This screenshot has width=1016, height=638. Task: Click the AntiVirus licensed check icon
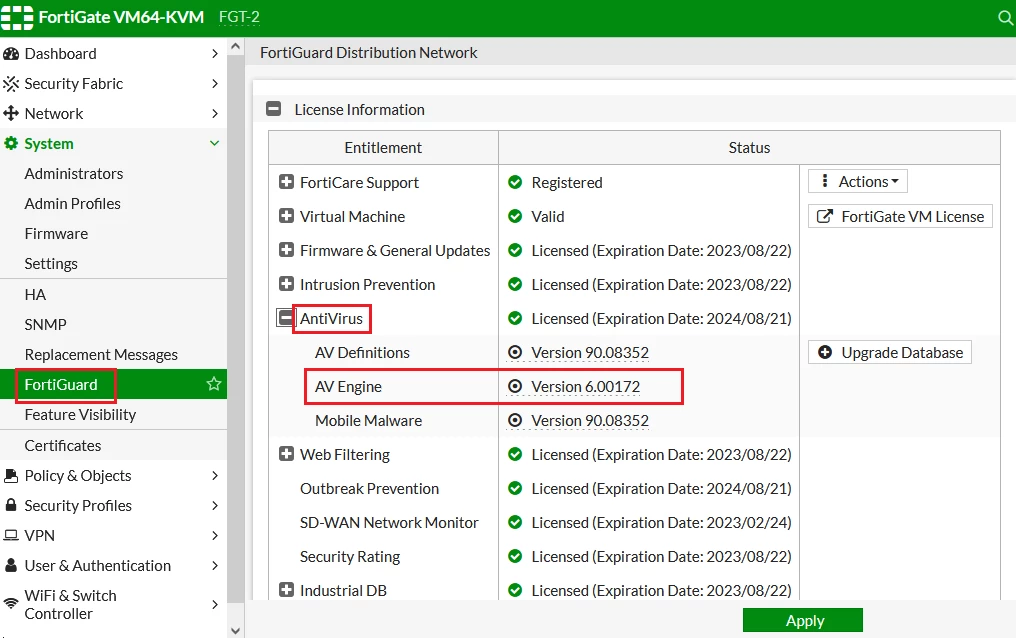[515, 318]
